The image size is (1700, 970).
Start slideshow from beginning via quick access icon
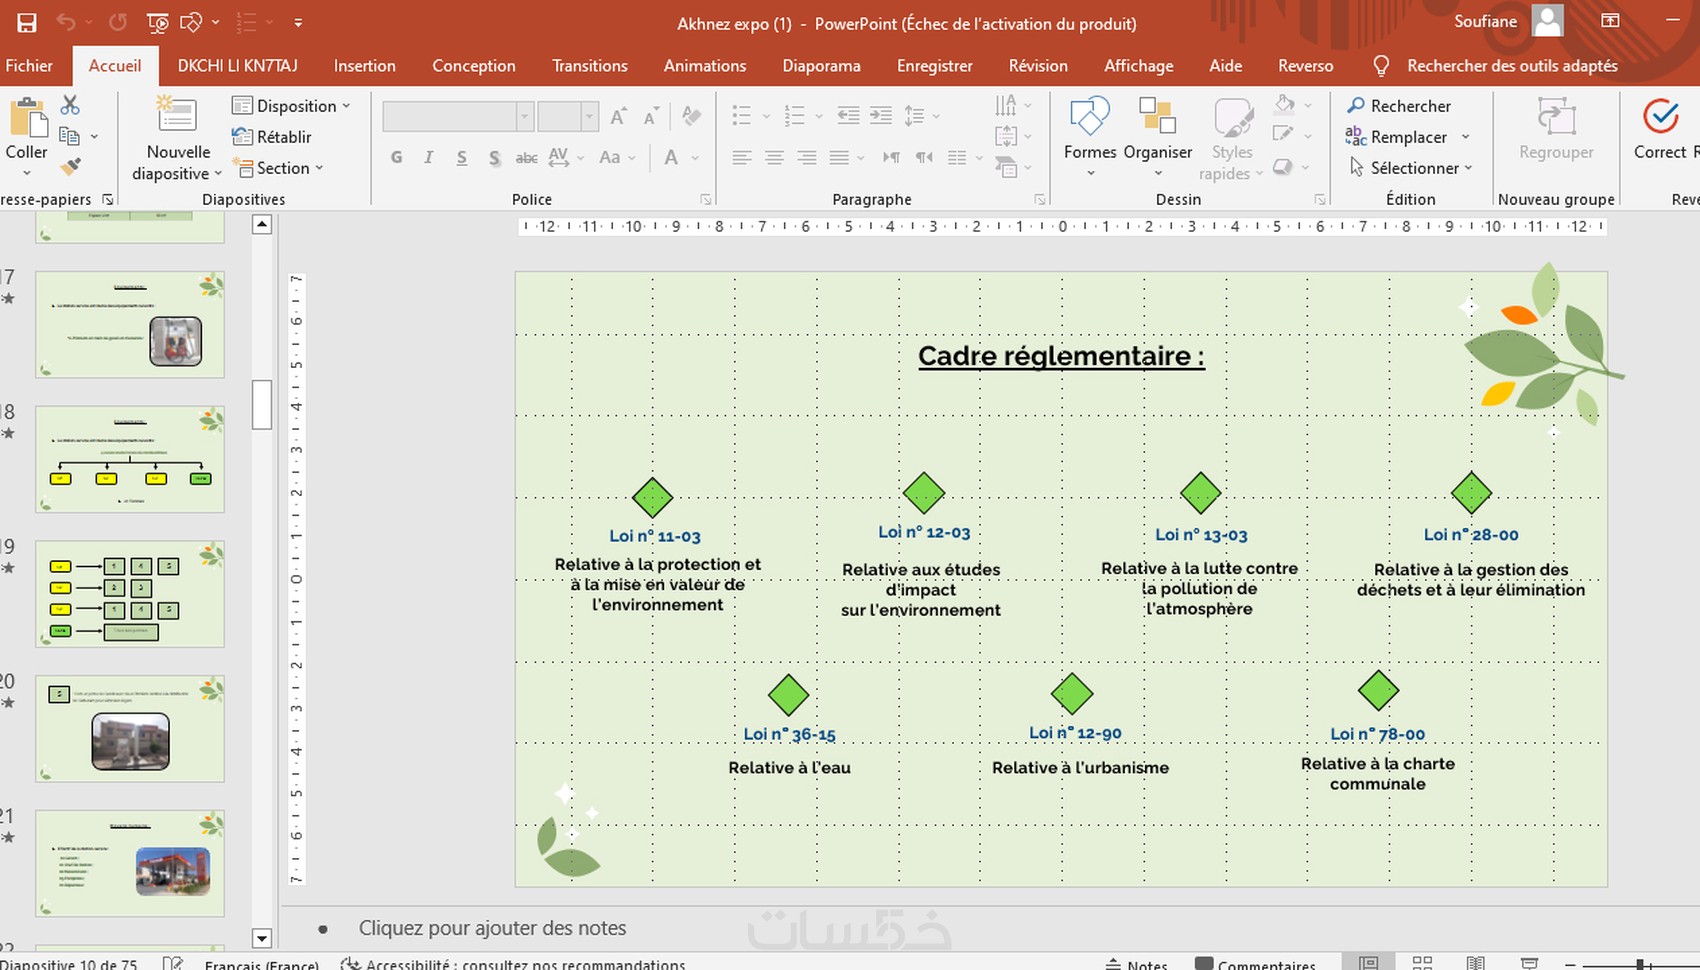click(x=157, y=22)
